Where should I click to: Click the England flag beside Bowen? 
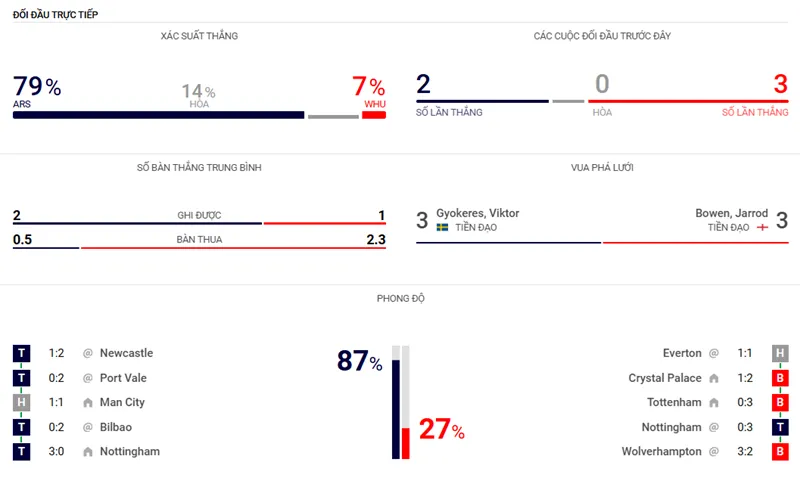click(x=762, y=228)
